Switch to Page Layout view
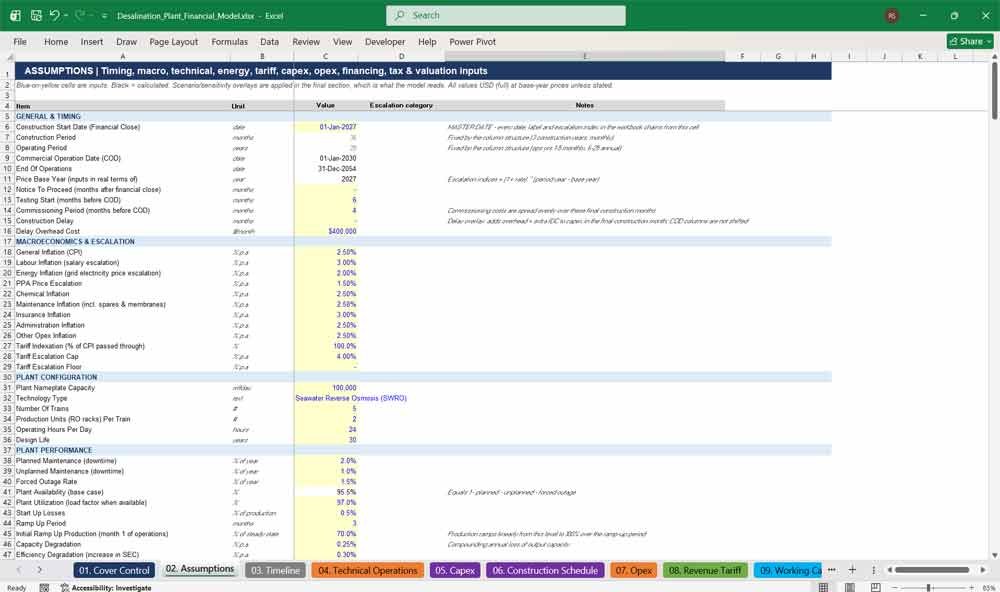Screen dimensions: 1000x592 pos(849,588)
